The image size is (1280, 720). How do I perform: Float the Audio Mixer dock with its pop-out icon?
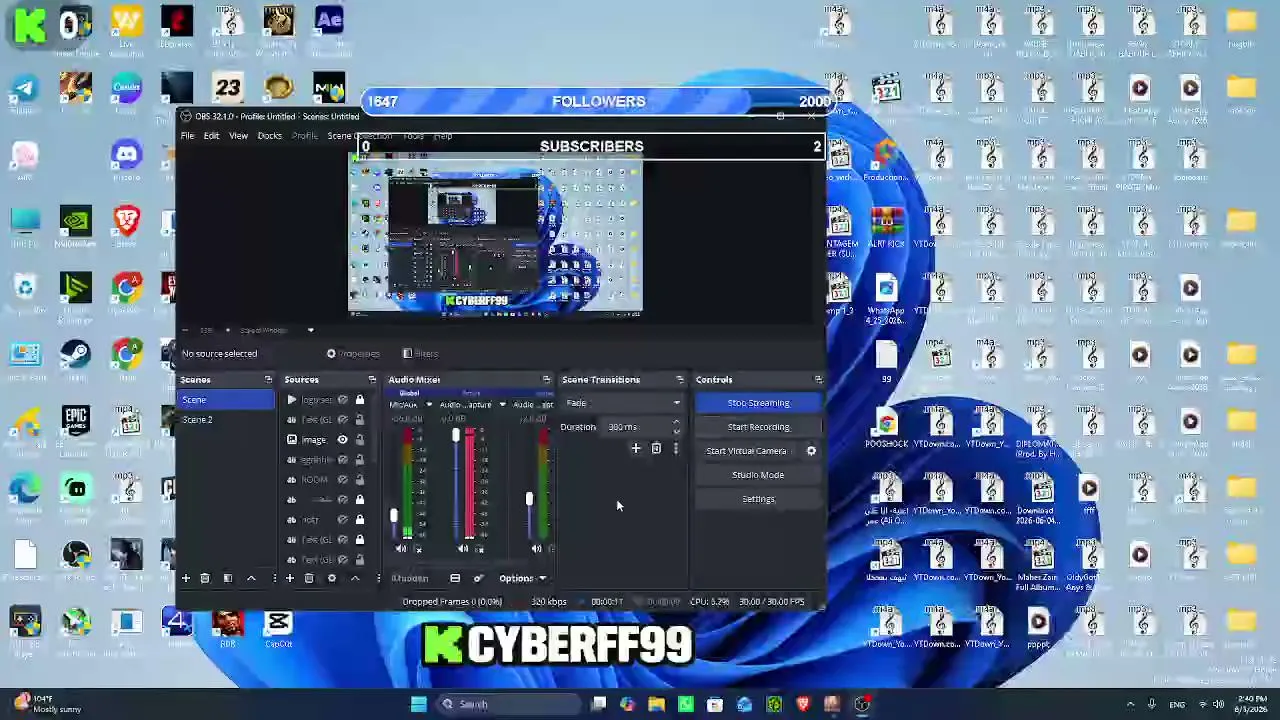(546, 380)
